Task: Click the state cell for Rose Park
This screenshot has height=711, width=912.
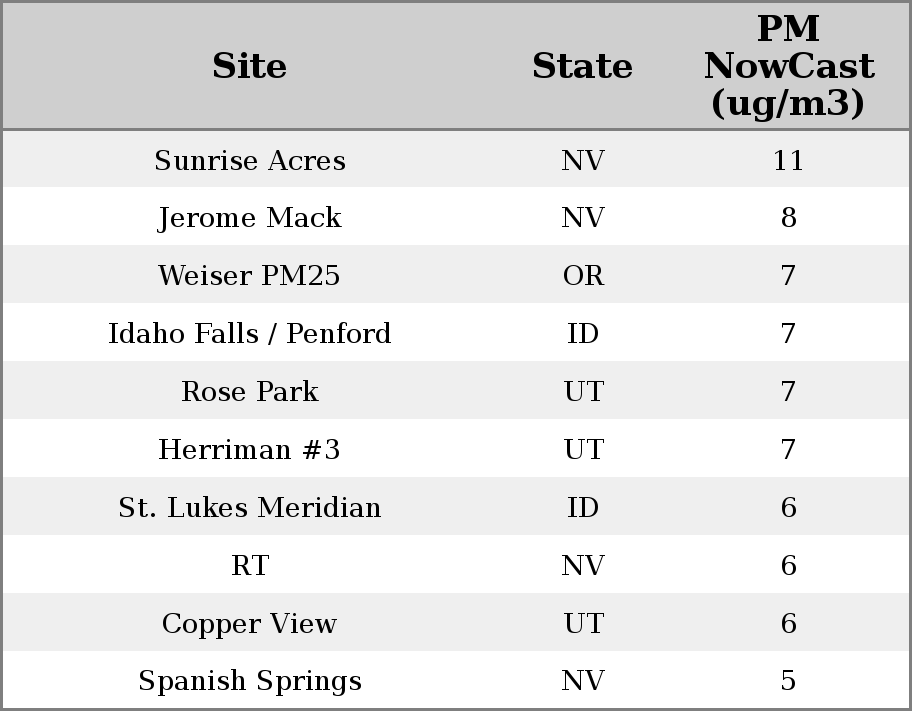Action: coord(583,392)
